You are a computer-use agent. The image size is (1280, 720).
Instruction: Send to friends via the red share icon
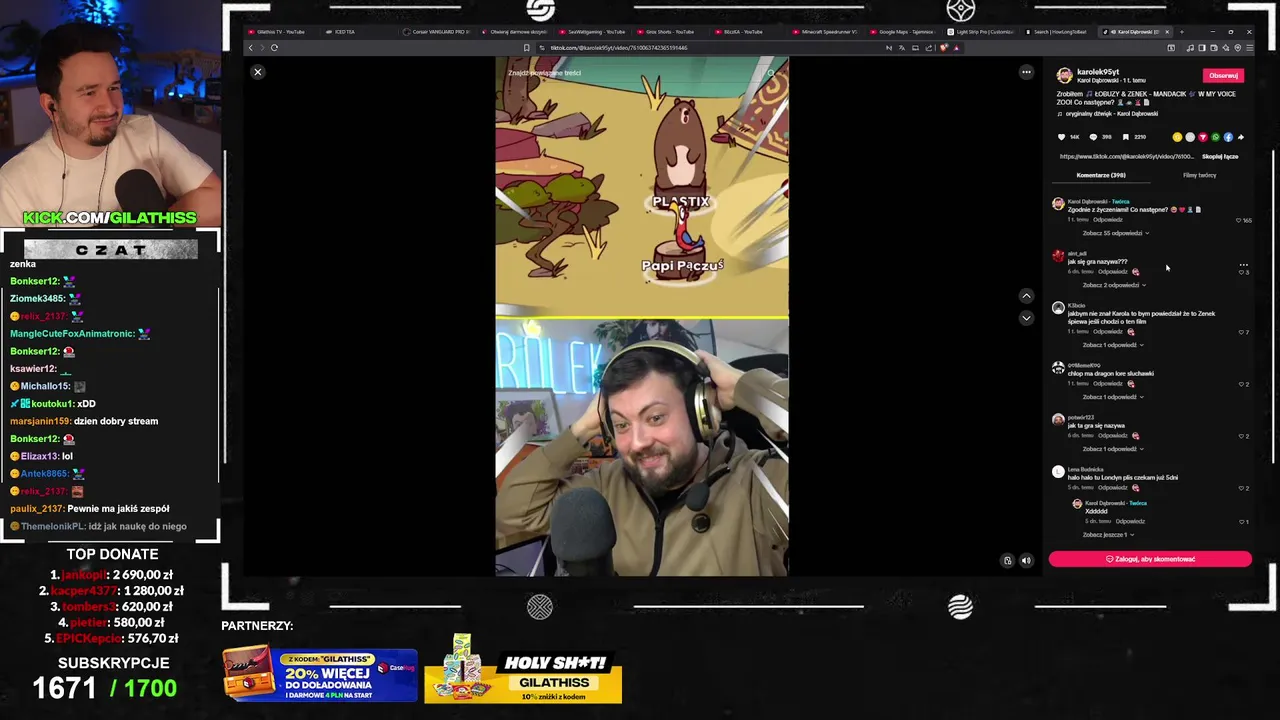(1203, 137)
